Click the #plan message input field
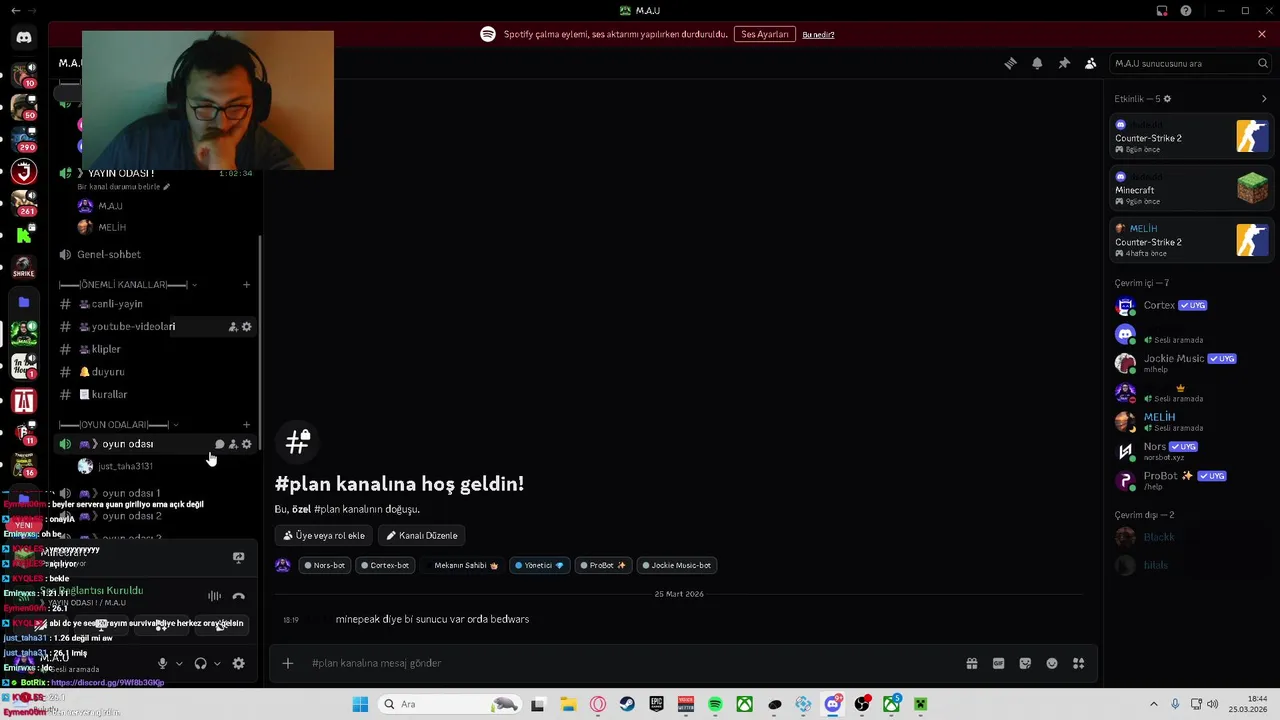 [x=630, y=663]
